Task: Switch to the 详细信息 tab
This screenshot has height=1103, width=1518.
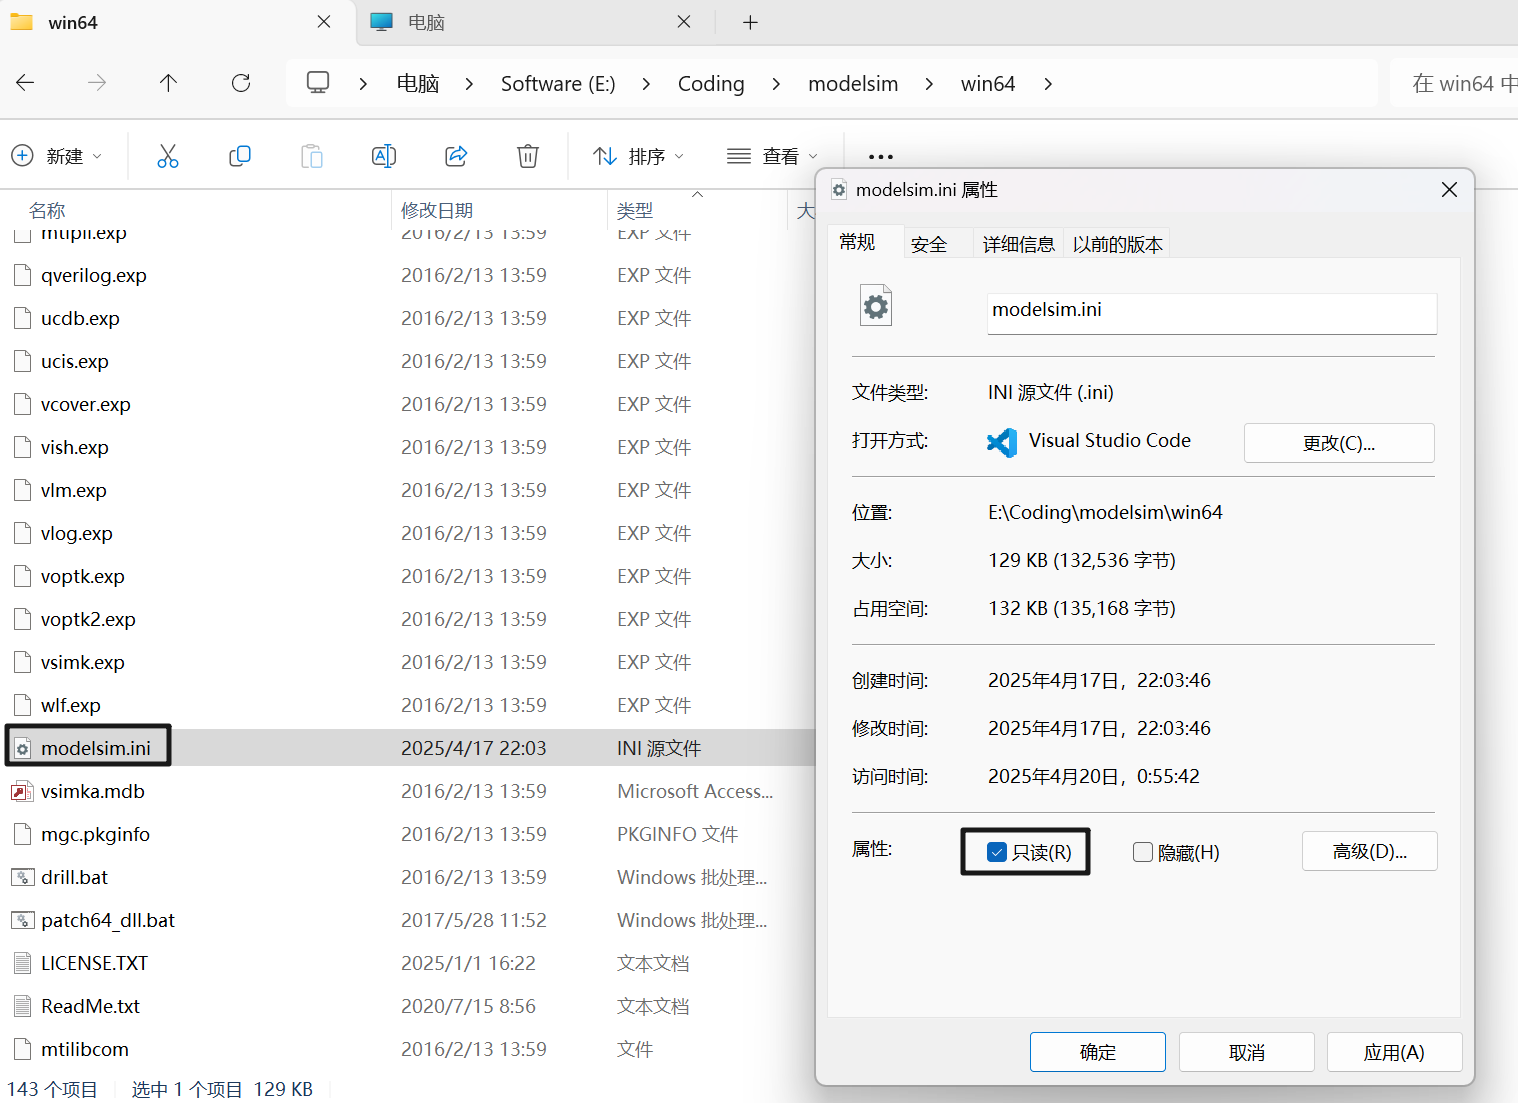Action: click(x=1018, y=244)
